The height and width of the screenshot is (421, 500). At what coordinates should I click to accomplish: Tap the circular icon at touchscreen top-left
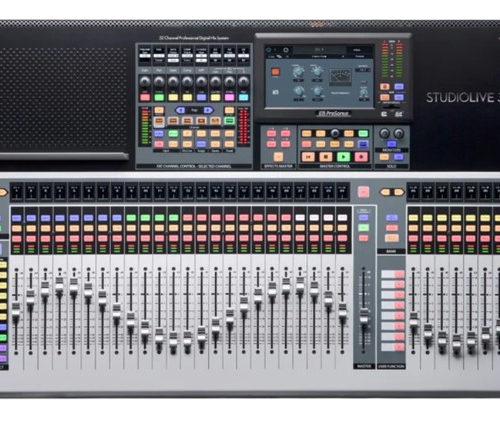(x=269, y=50)
